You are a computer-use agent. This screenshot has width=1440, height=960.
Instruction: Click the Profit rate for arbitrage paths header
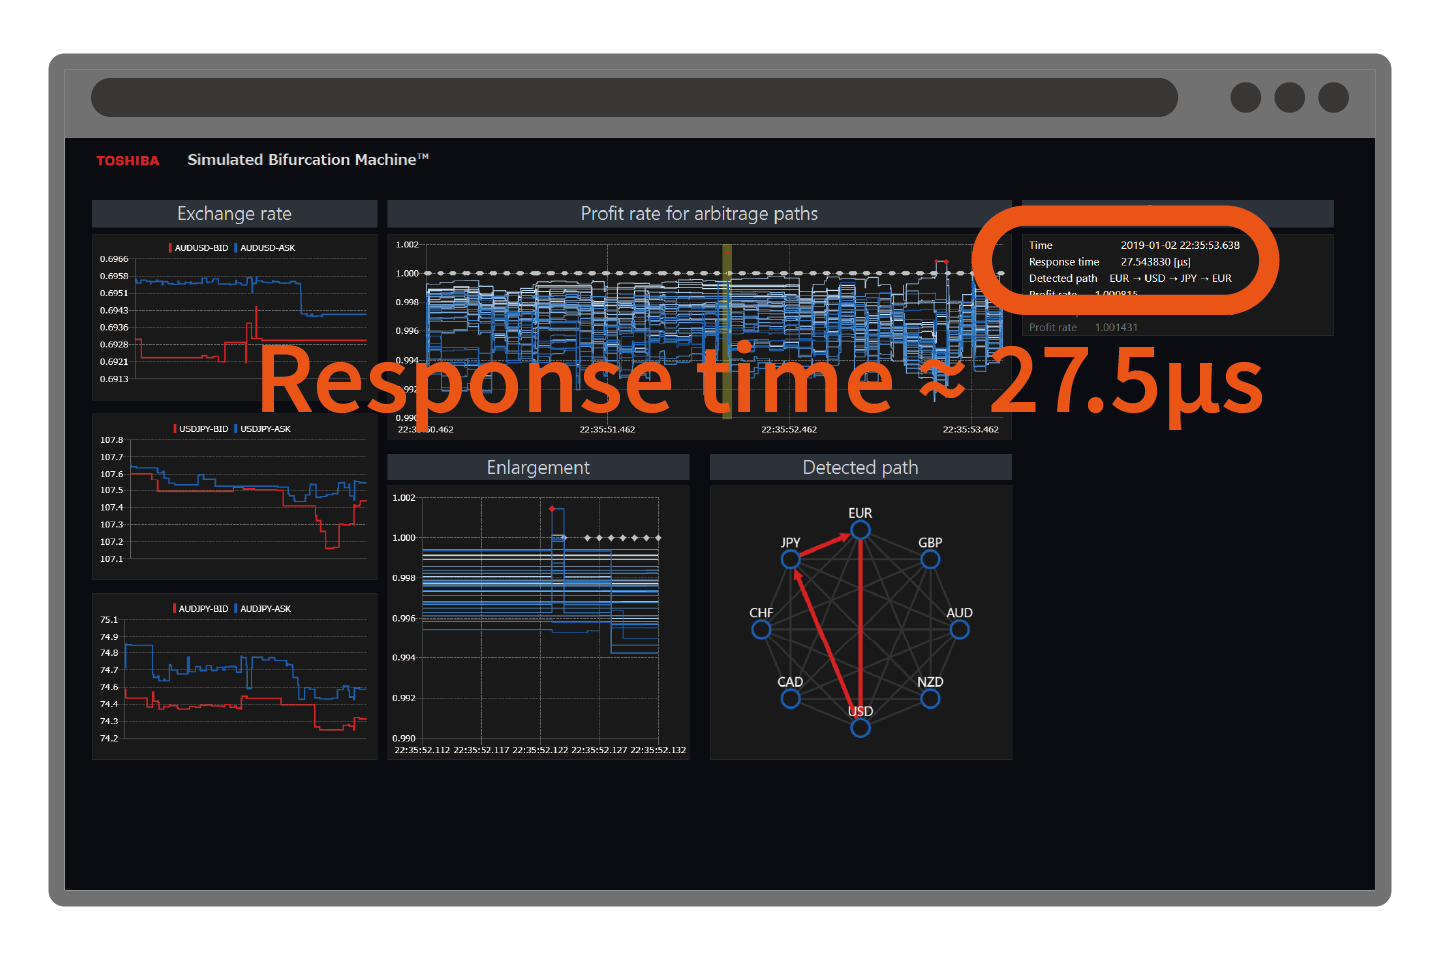(x=699, y=213)
